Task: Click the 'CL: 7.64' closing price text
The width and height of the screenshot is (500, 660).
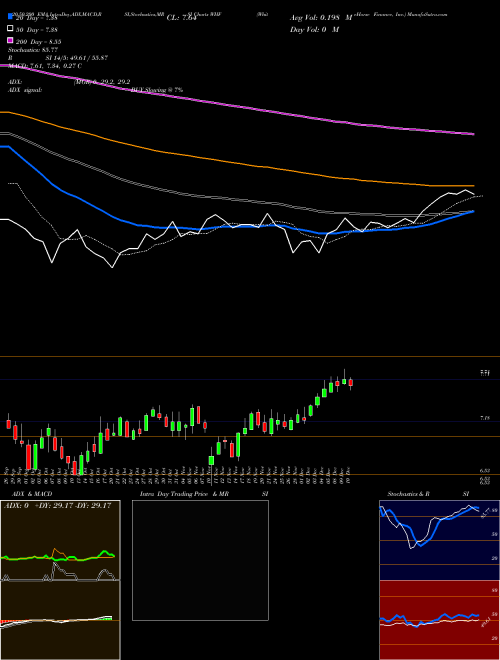Action: [x=182, y=18]
